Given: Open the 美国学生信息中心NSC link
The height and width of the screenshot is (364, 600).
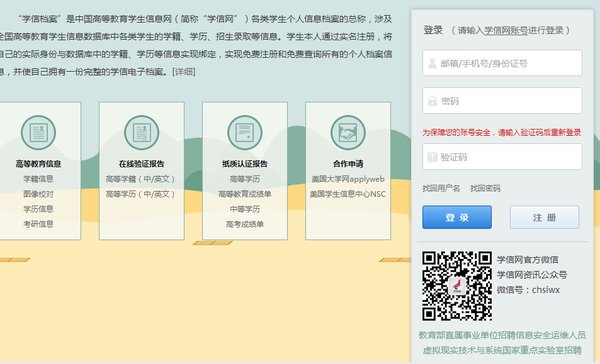Looking at the screenshot, I should [348, 194].
